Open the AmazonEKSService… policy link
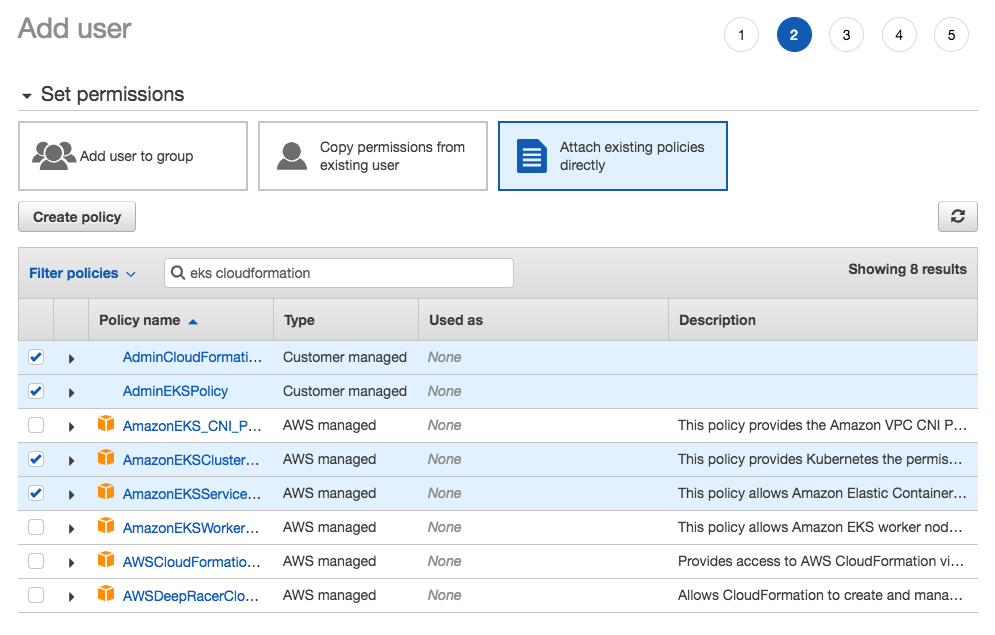 click(192, 494)
